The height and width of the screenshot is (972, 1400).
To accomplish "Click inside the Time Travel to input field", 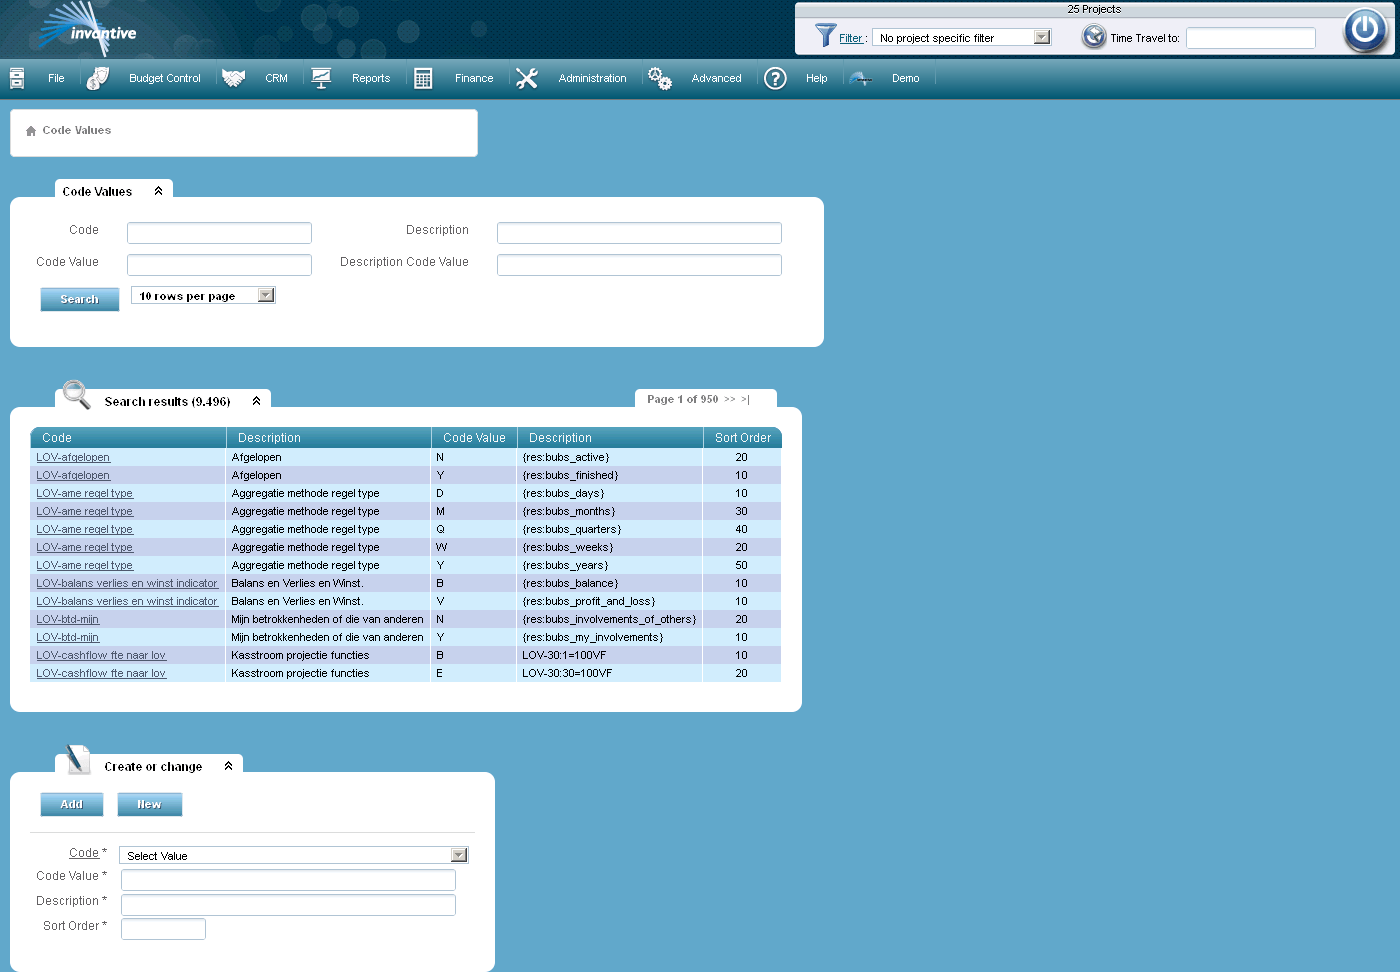I will point(1248,38).
